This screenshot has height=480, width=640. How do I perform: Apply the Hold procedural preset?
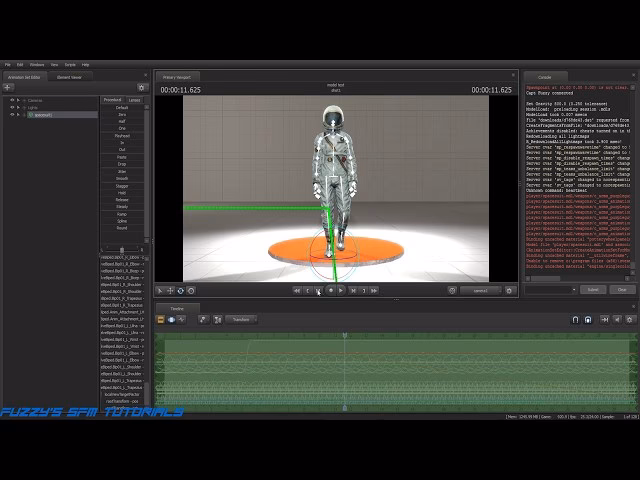pyautogui.click(x=122, y=193)
